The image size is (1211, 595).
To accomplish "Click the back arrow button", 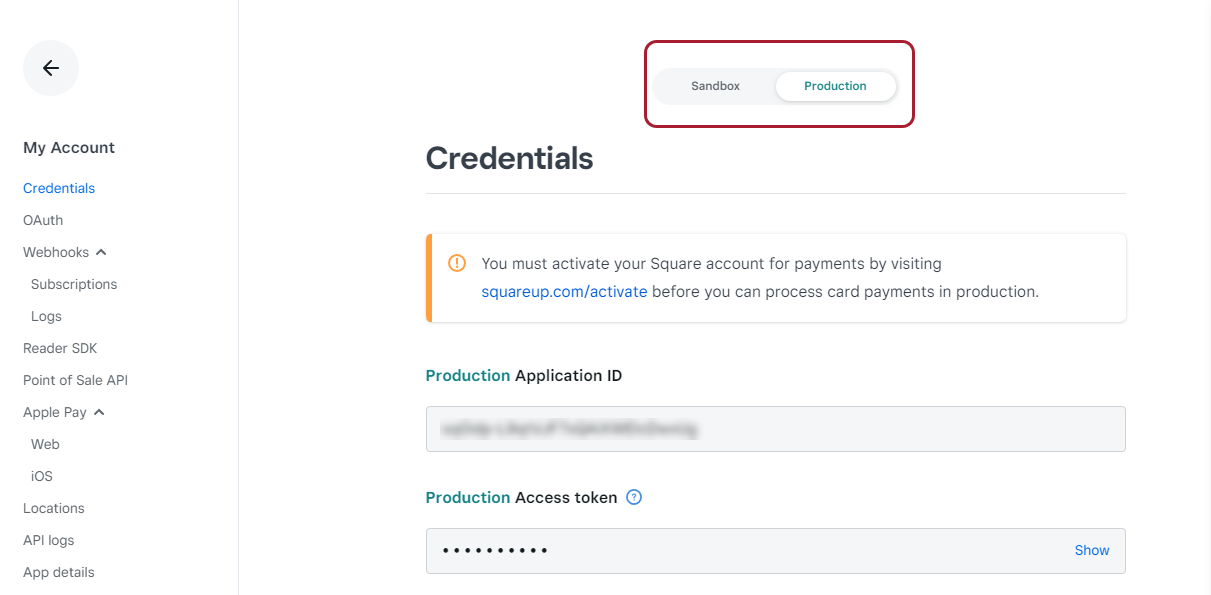I will [51, 68].
